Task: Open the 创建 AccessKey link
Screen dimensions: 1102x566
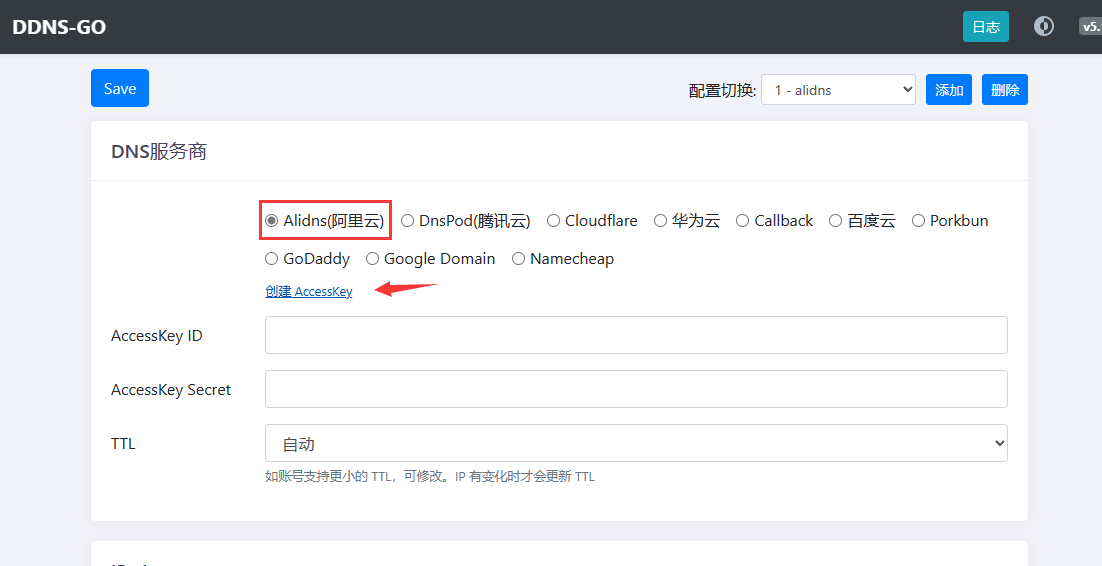Action: (x=309, y=291)
